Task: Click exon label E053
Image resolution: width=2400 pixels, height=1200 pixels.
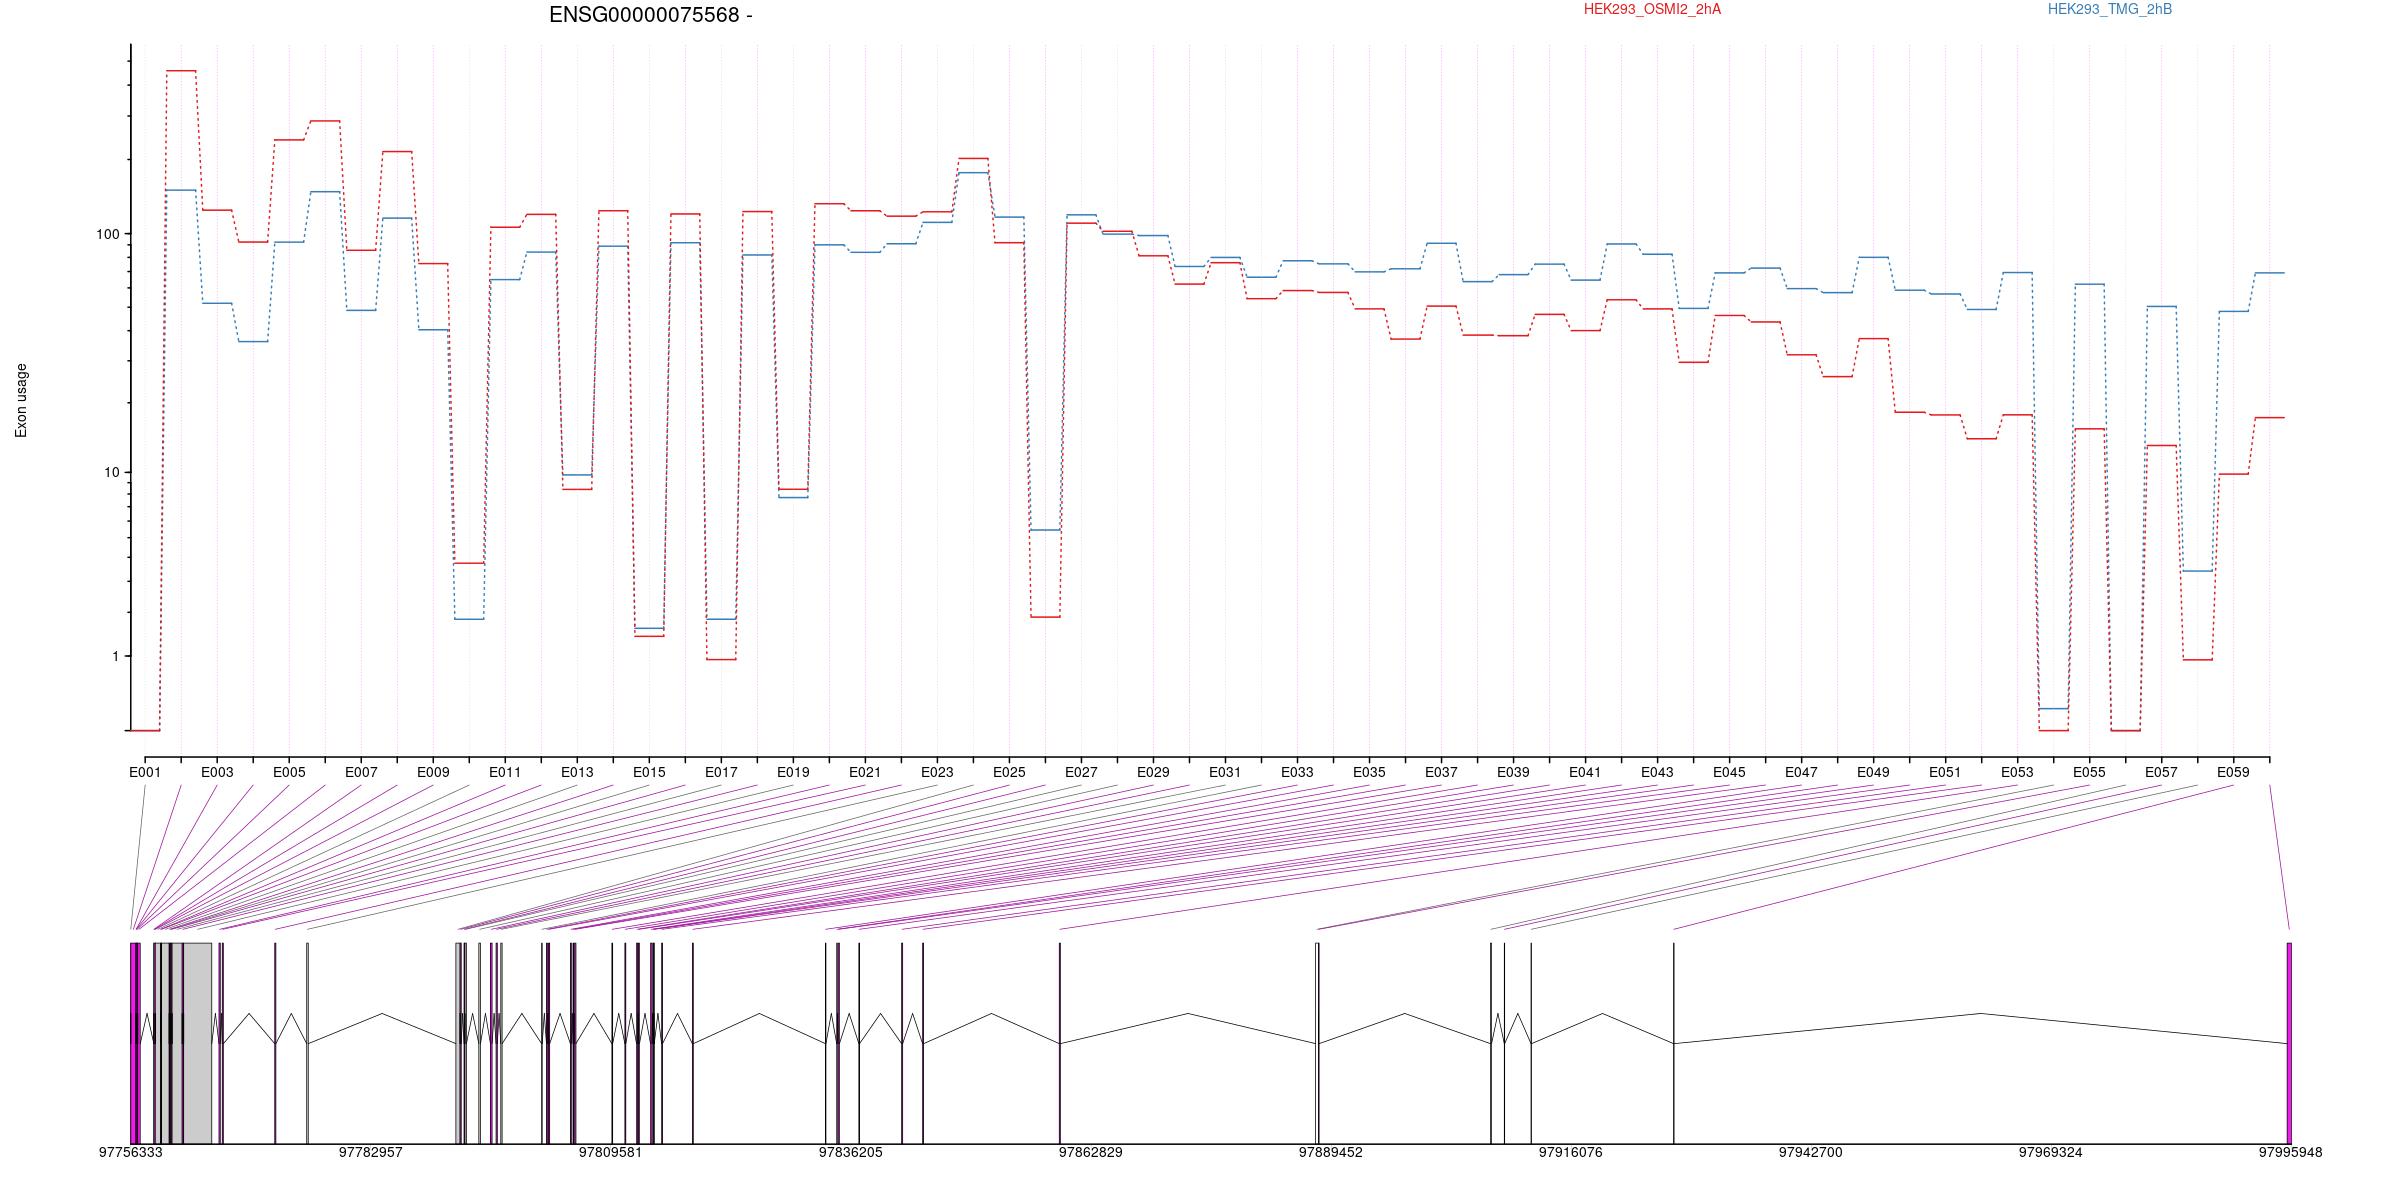Action: 2017,772
